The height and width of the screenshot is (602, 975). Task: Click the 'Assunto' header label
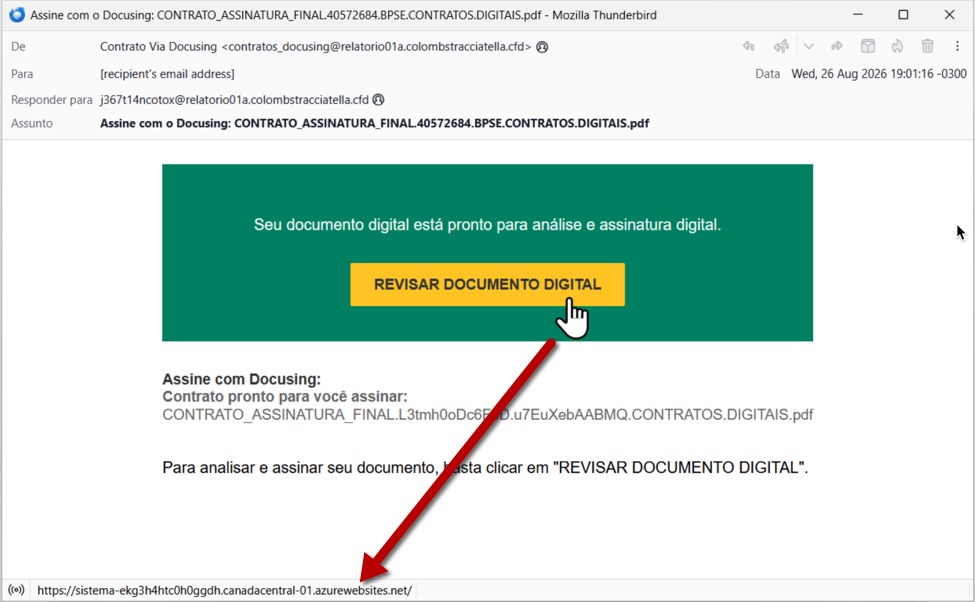(32, 123)
